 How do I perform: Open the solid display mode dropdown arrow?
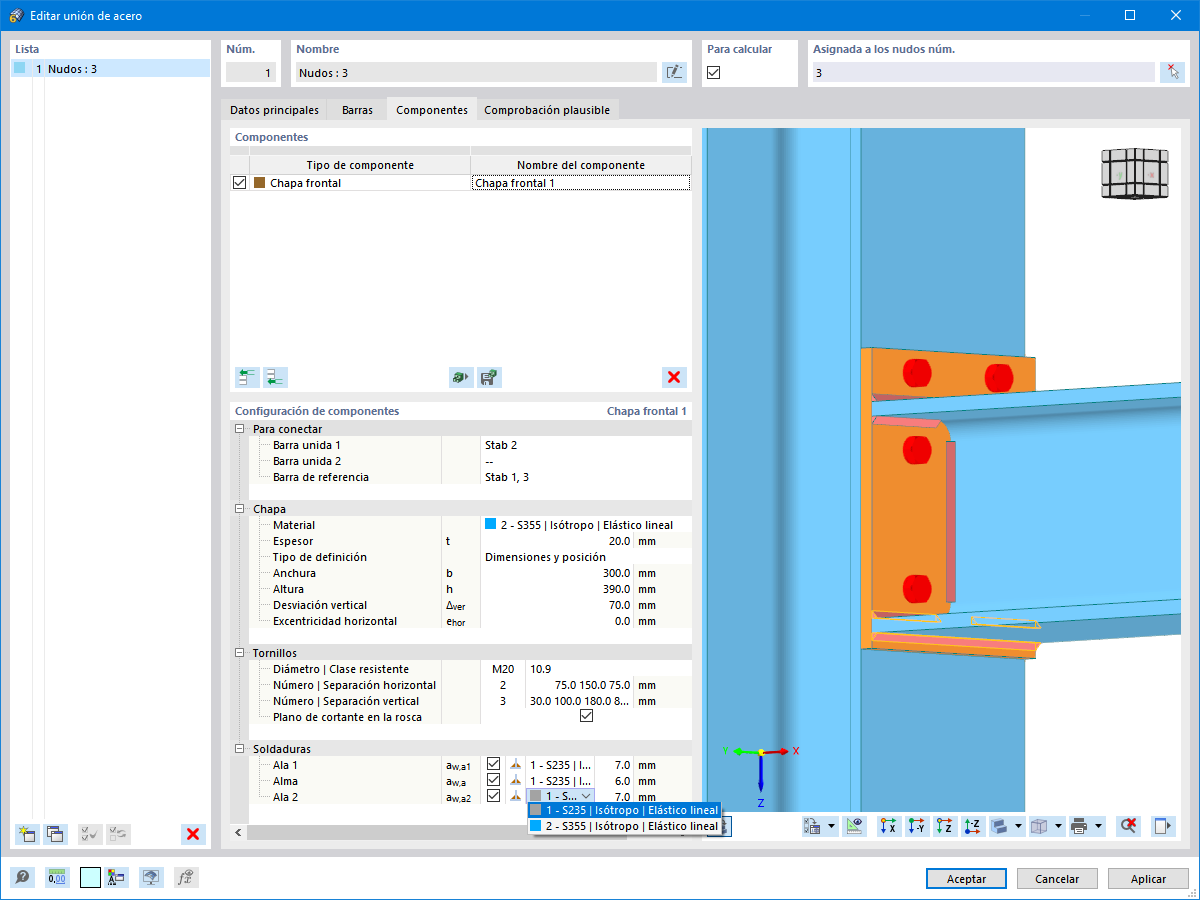click(x=1018, y=826)
